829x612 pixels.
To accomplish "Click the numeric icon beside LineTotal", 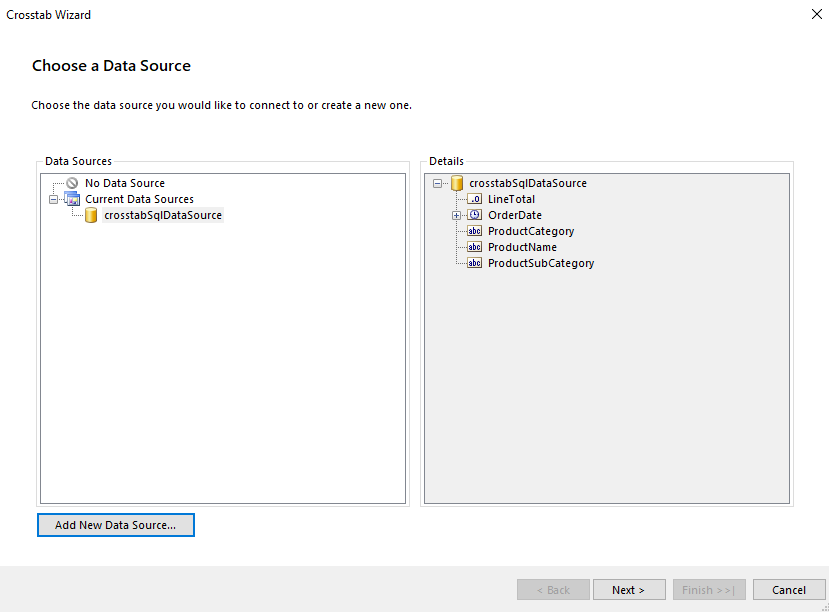I will [x=474, y=199].
